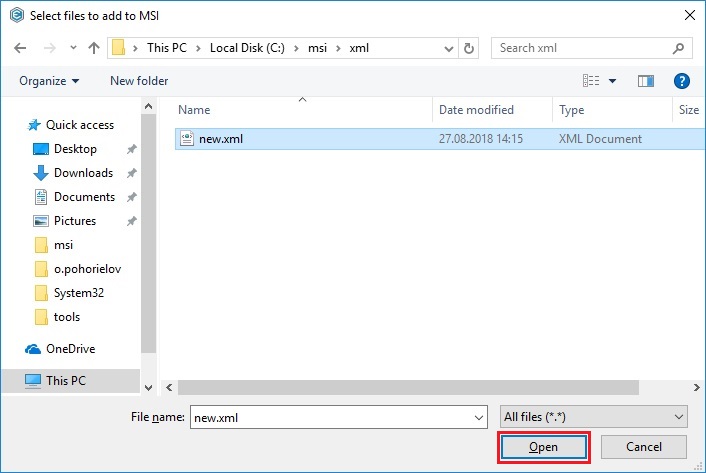Open help with the question mark icon

point(682,81)
